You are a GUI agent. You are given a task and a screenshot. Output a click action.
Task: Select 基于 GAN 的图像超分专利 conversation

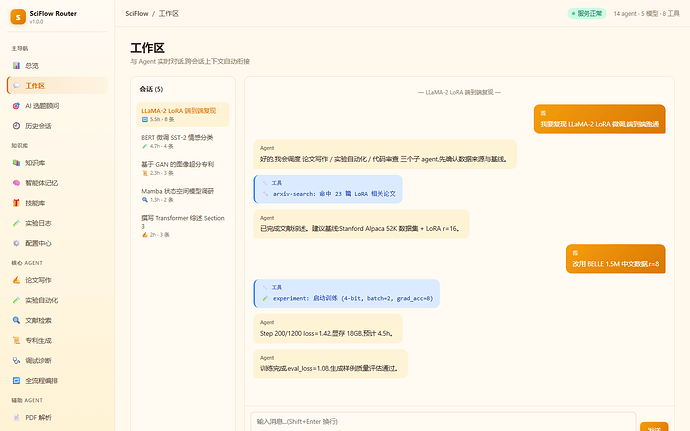click(x=183, y=168)
